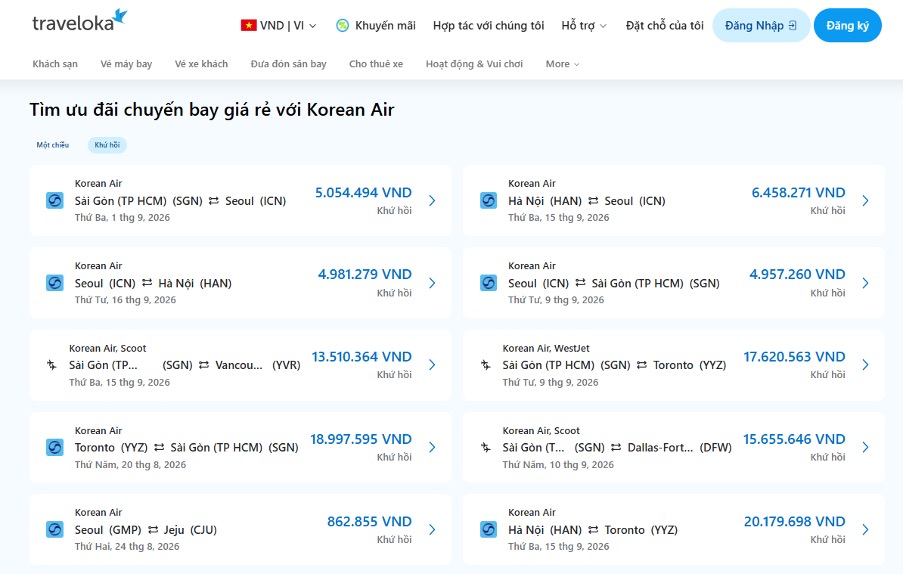Screen dimensions: 904x574
Task: Open Dallas-Fort Worth 15.655.646 VND chevron
Action: click(x=865, y=447)
